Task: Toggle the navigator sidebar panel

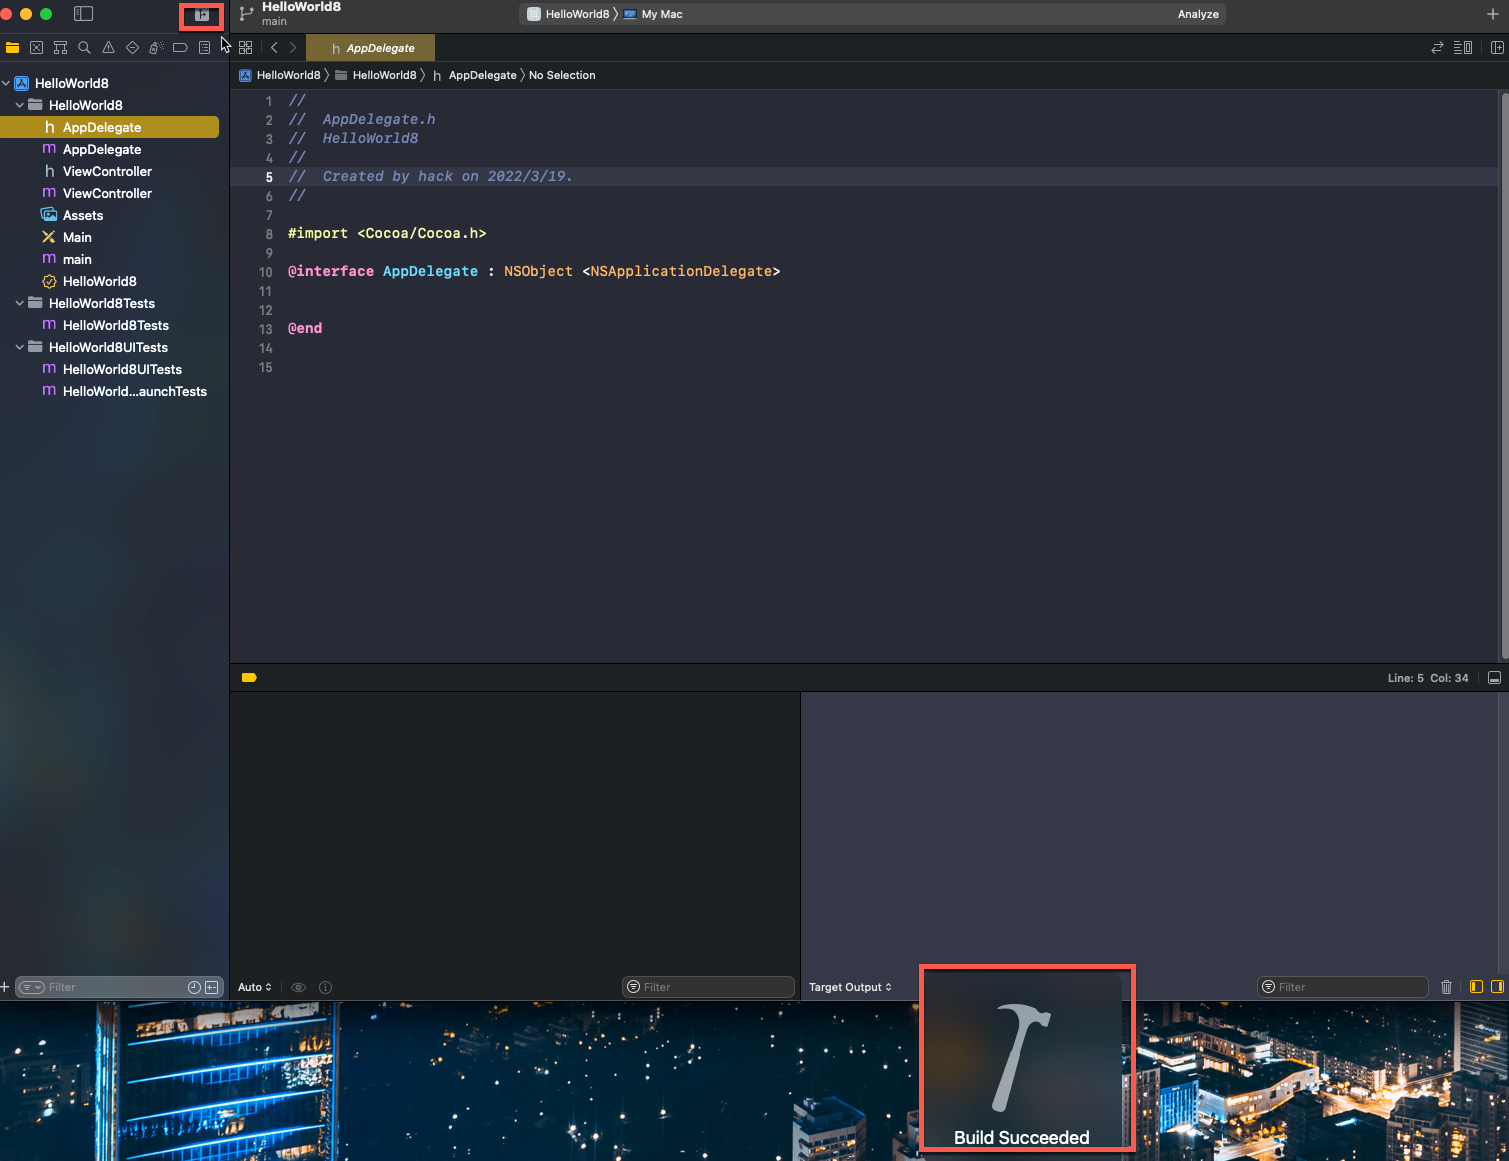Action: [x=84, y=14]
